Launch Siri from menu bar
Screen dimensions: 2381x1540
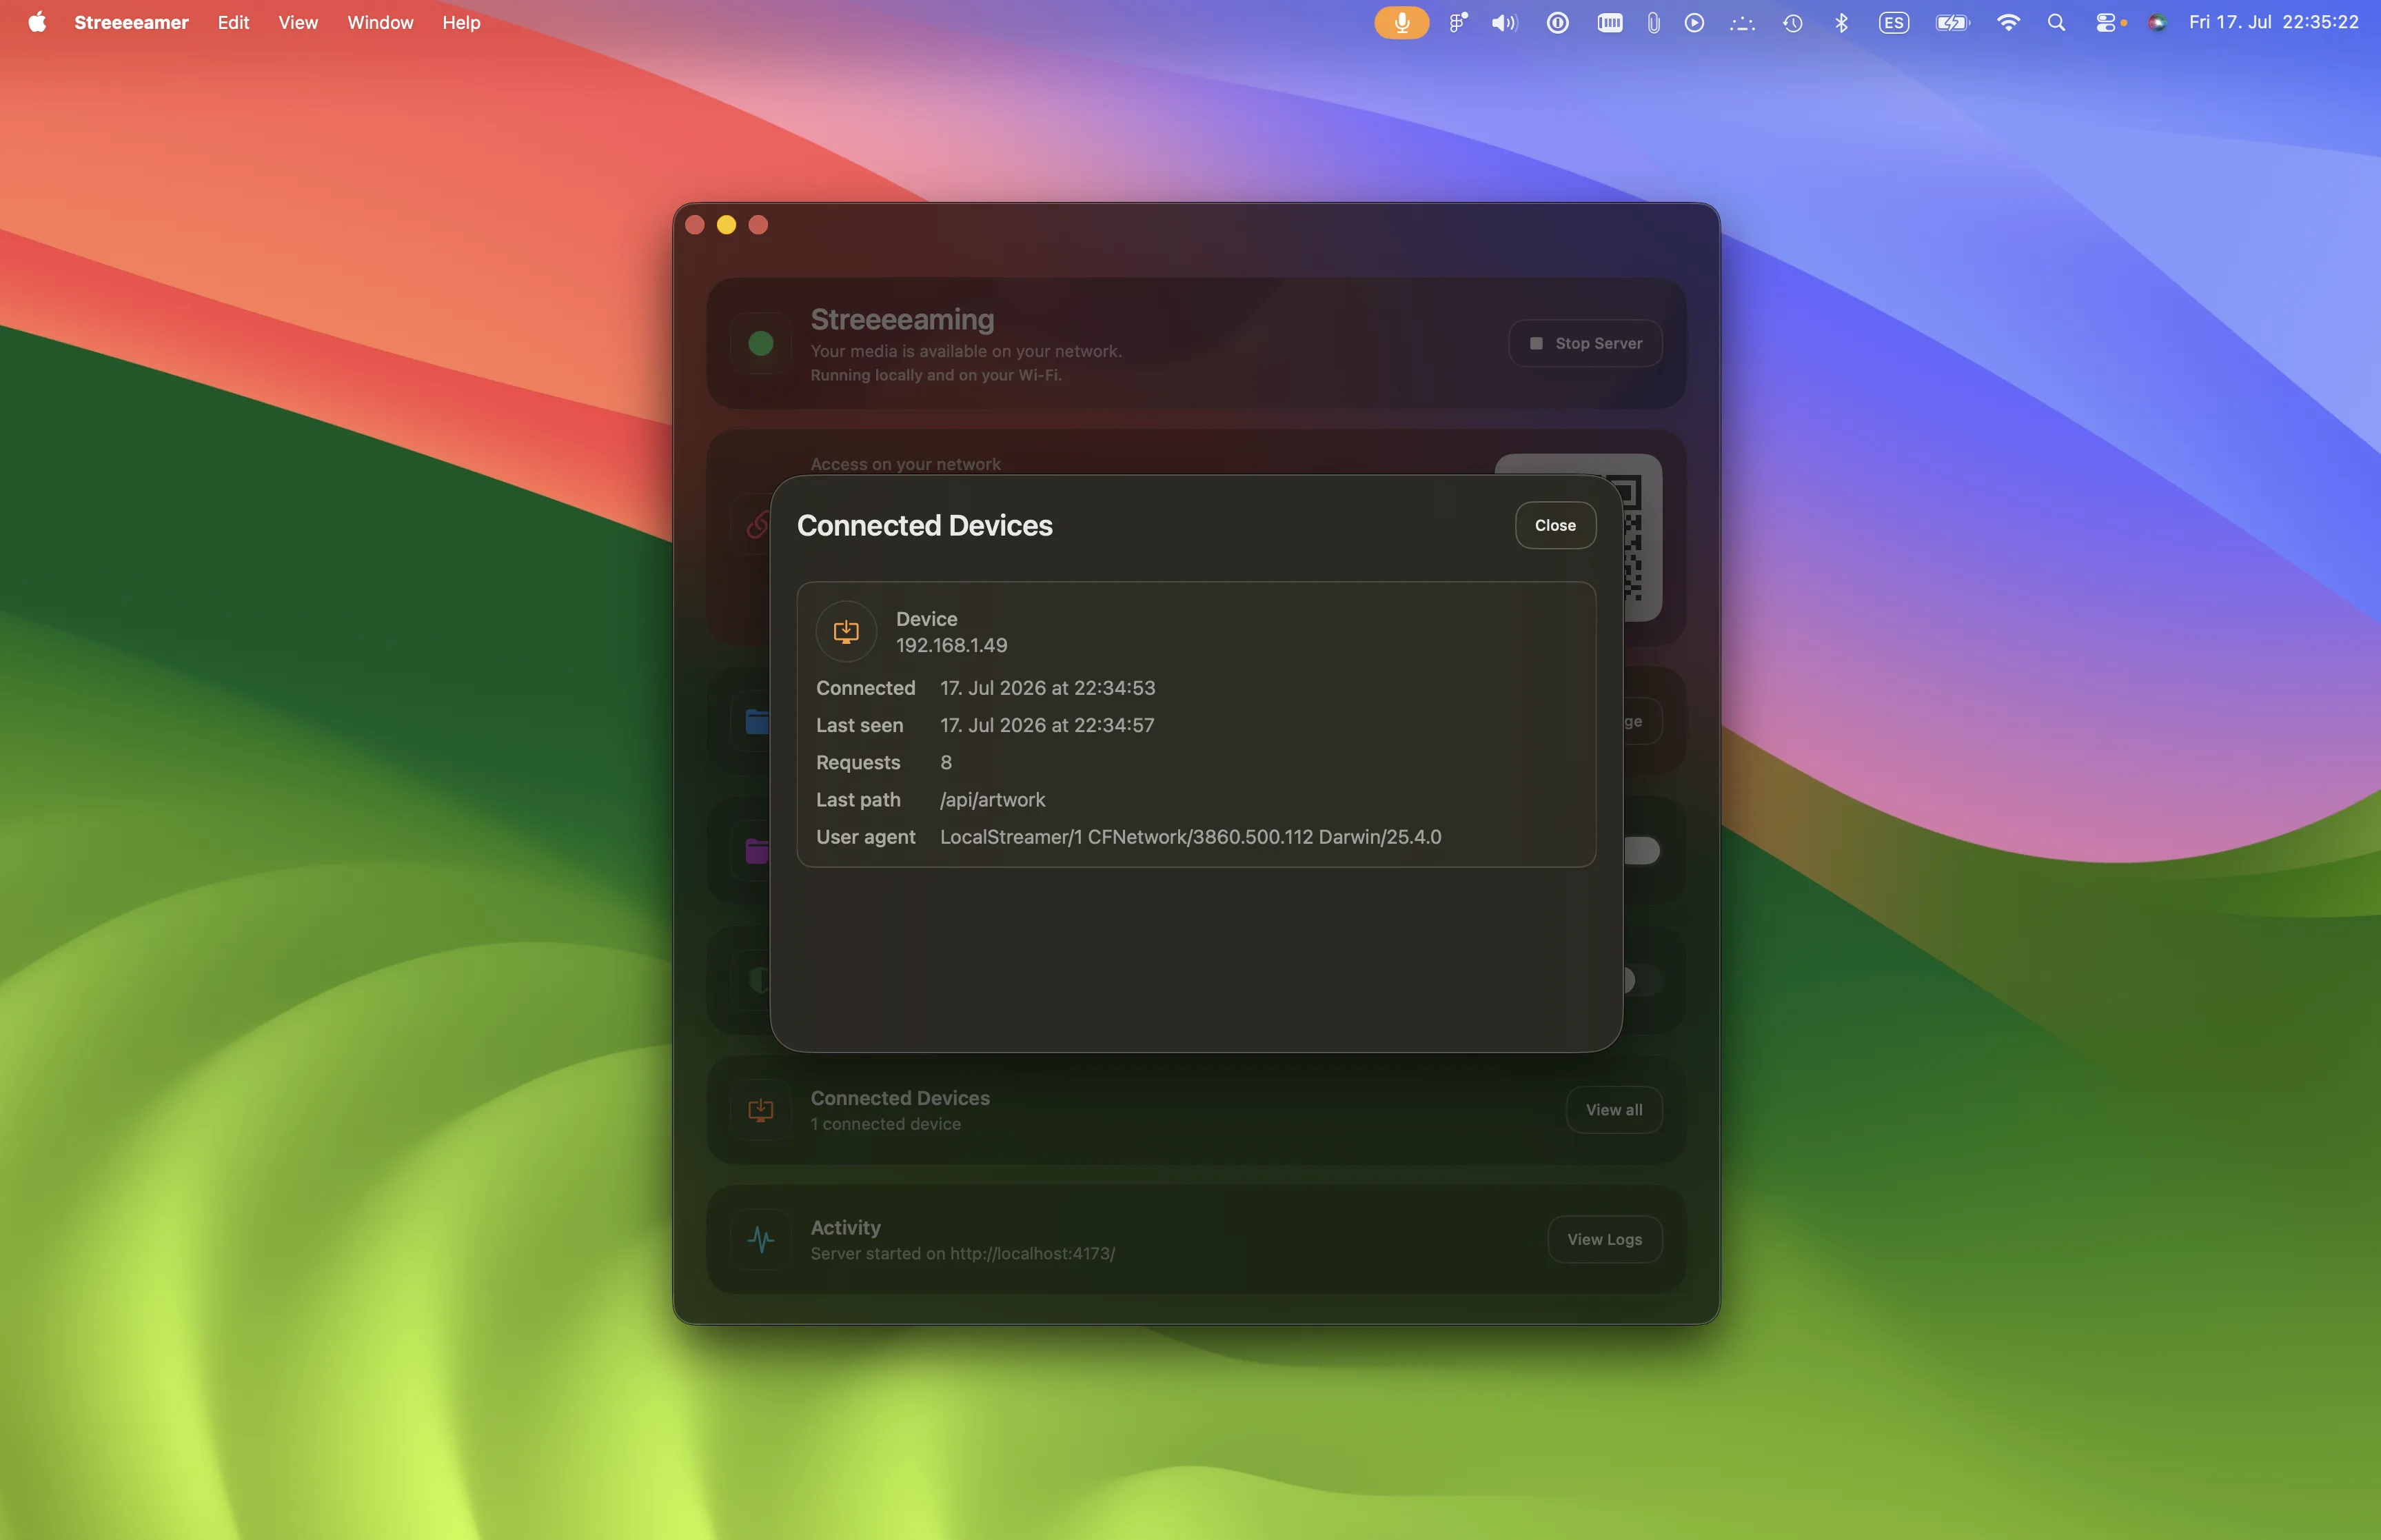pyautogui.click(x=2157, y=22)
